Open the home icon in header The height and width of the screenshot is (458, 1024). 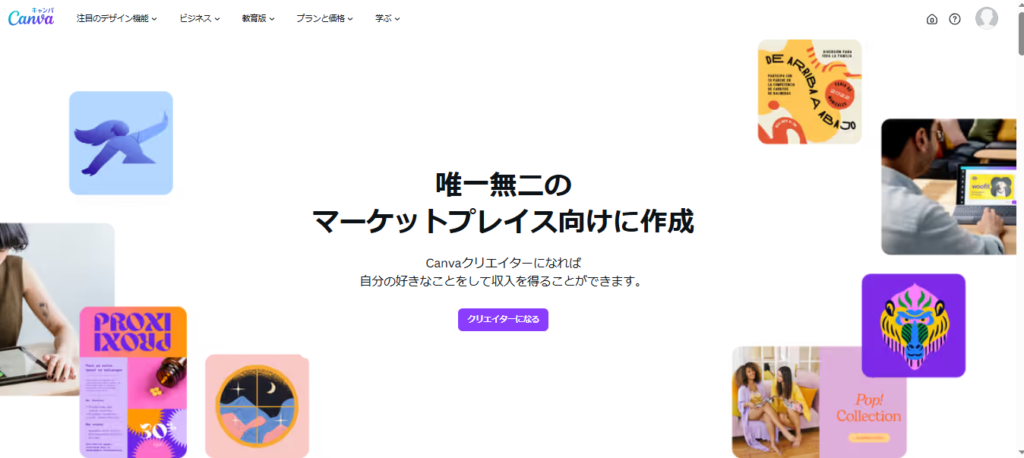tap(932, 19)
